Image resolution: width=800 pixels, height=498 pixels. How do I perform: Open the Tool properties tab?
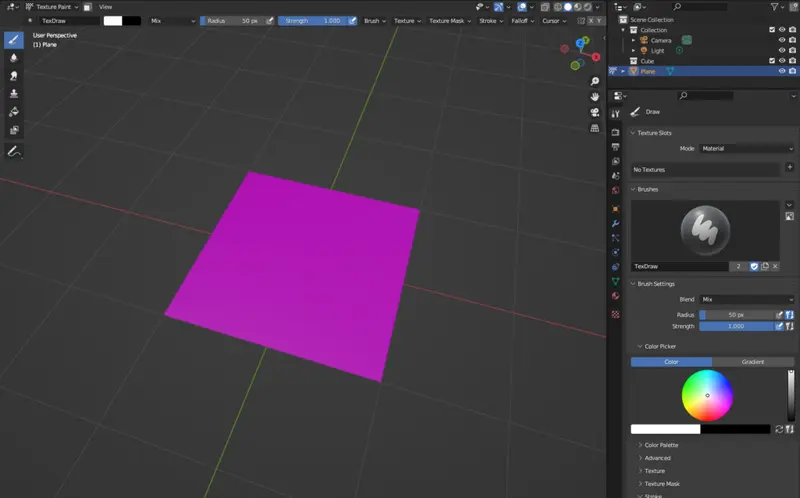tap(615, 114)
